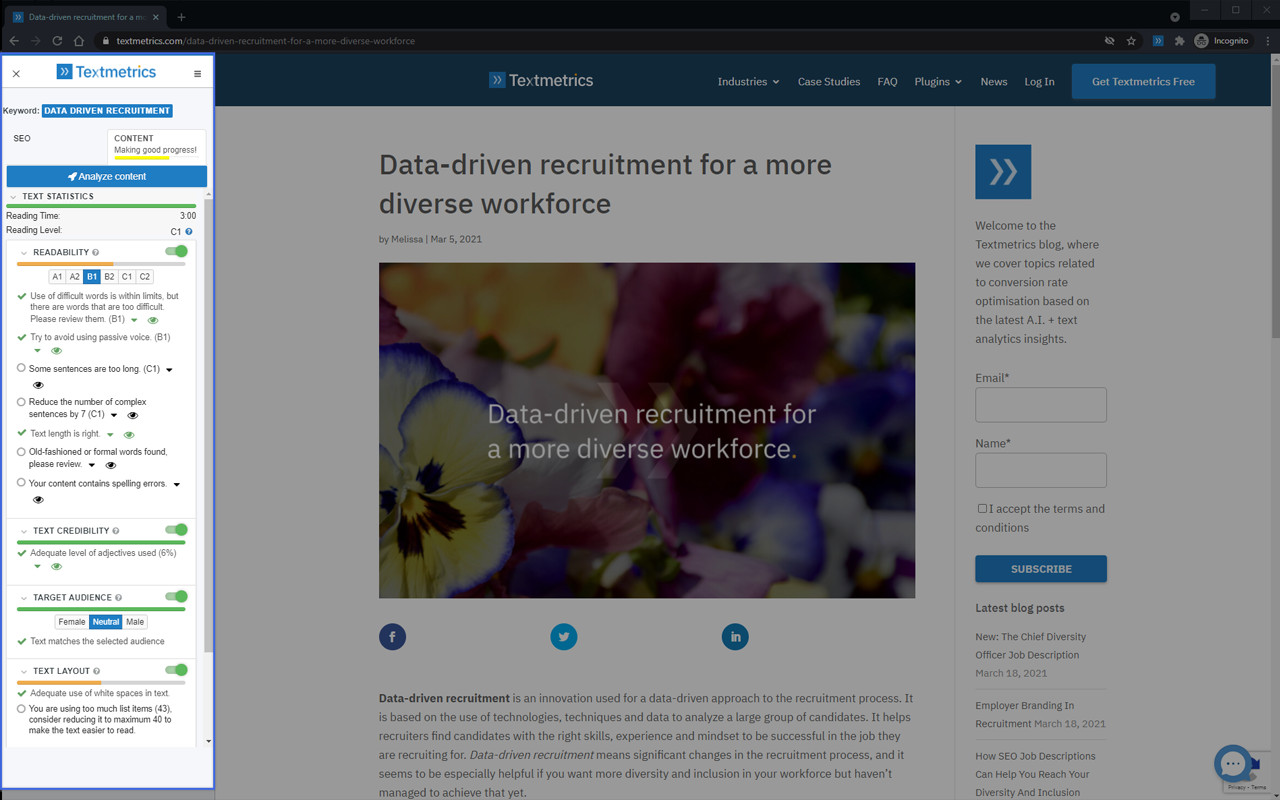
Task: Open the Target Audience help icon
Action: (x=119, y=597)
